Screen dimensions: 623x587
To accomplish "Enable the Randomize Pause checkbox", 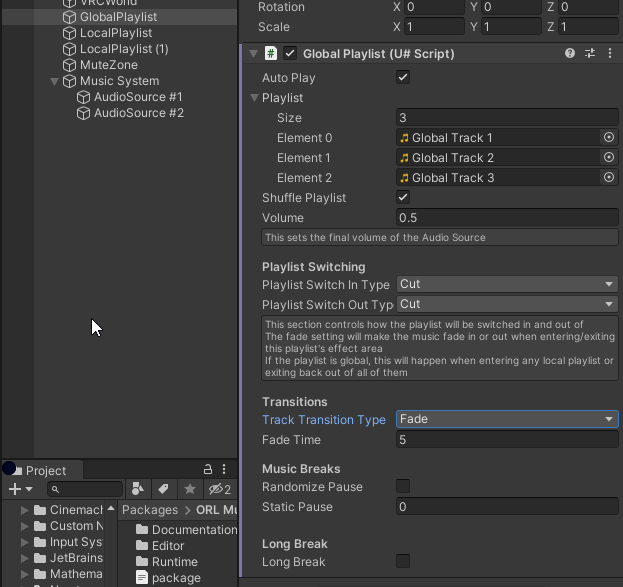I will [403, 487].
